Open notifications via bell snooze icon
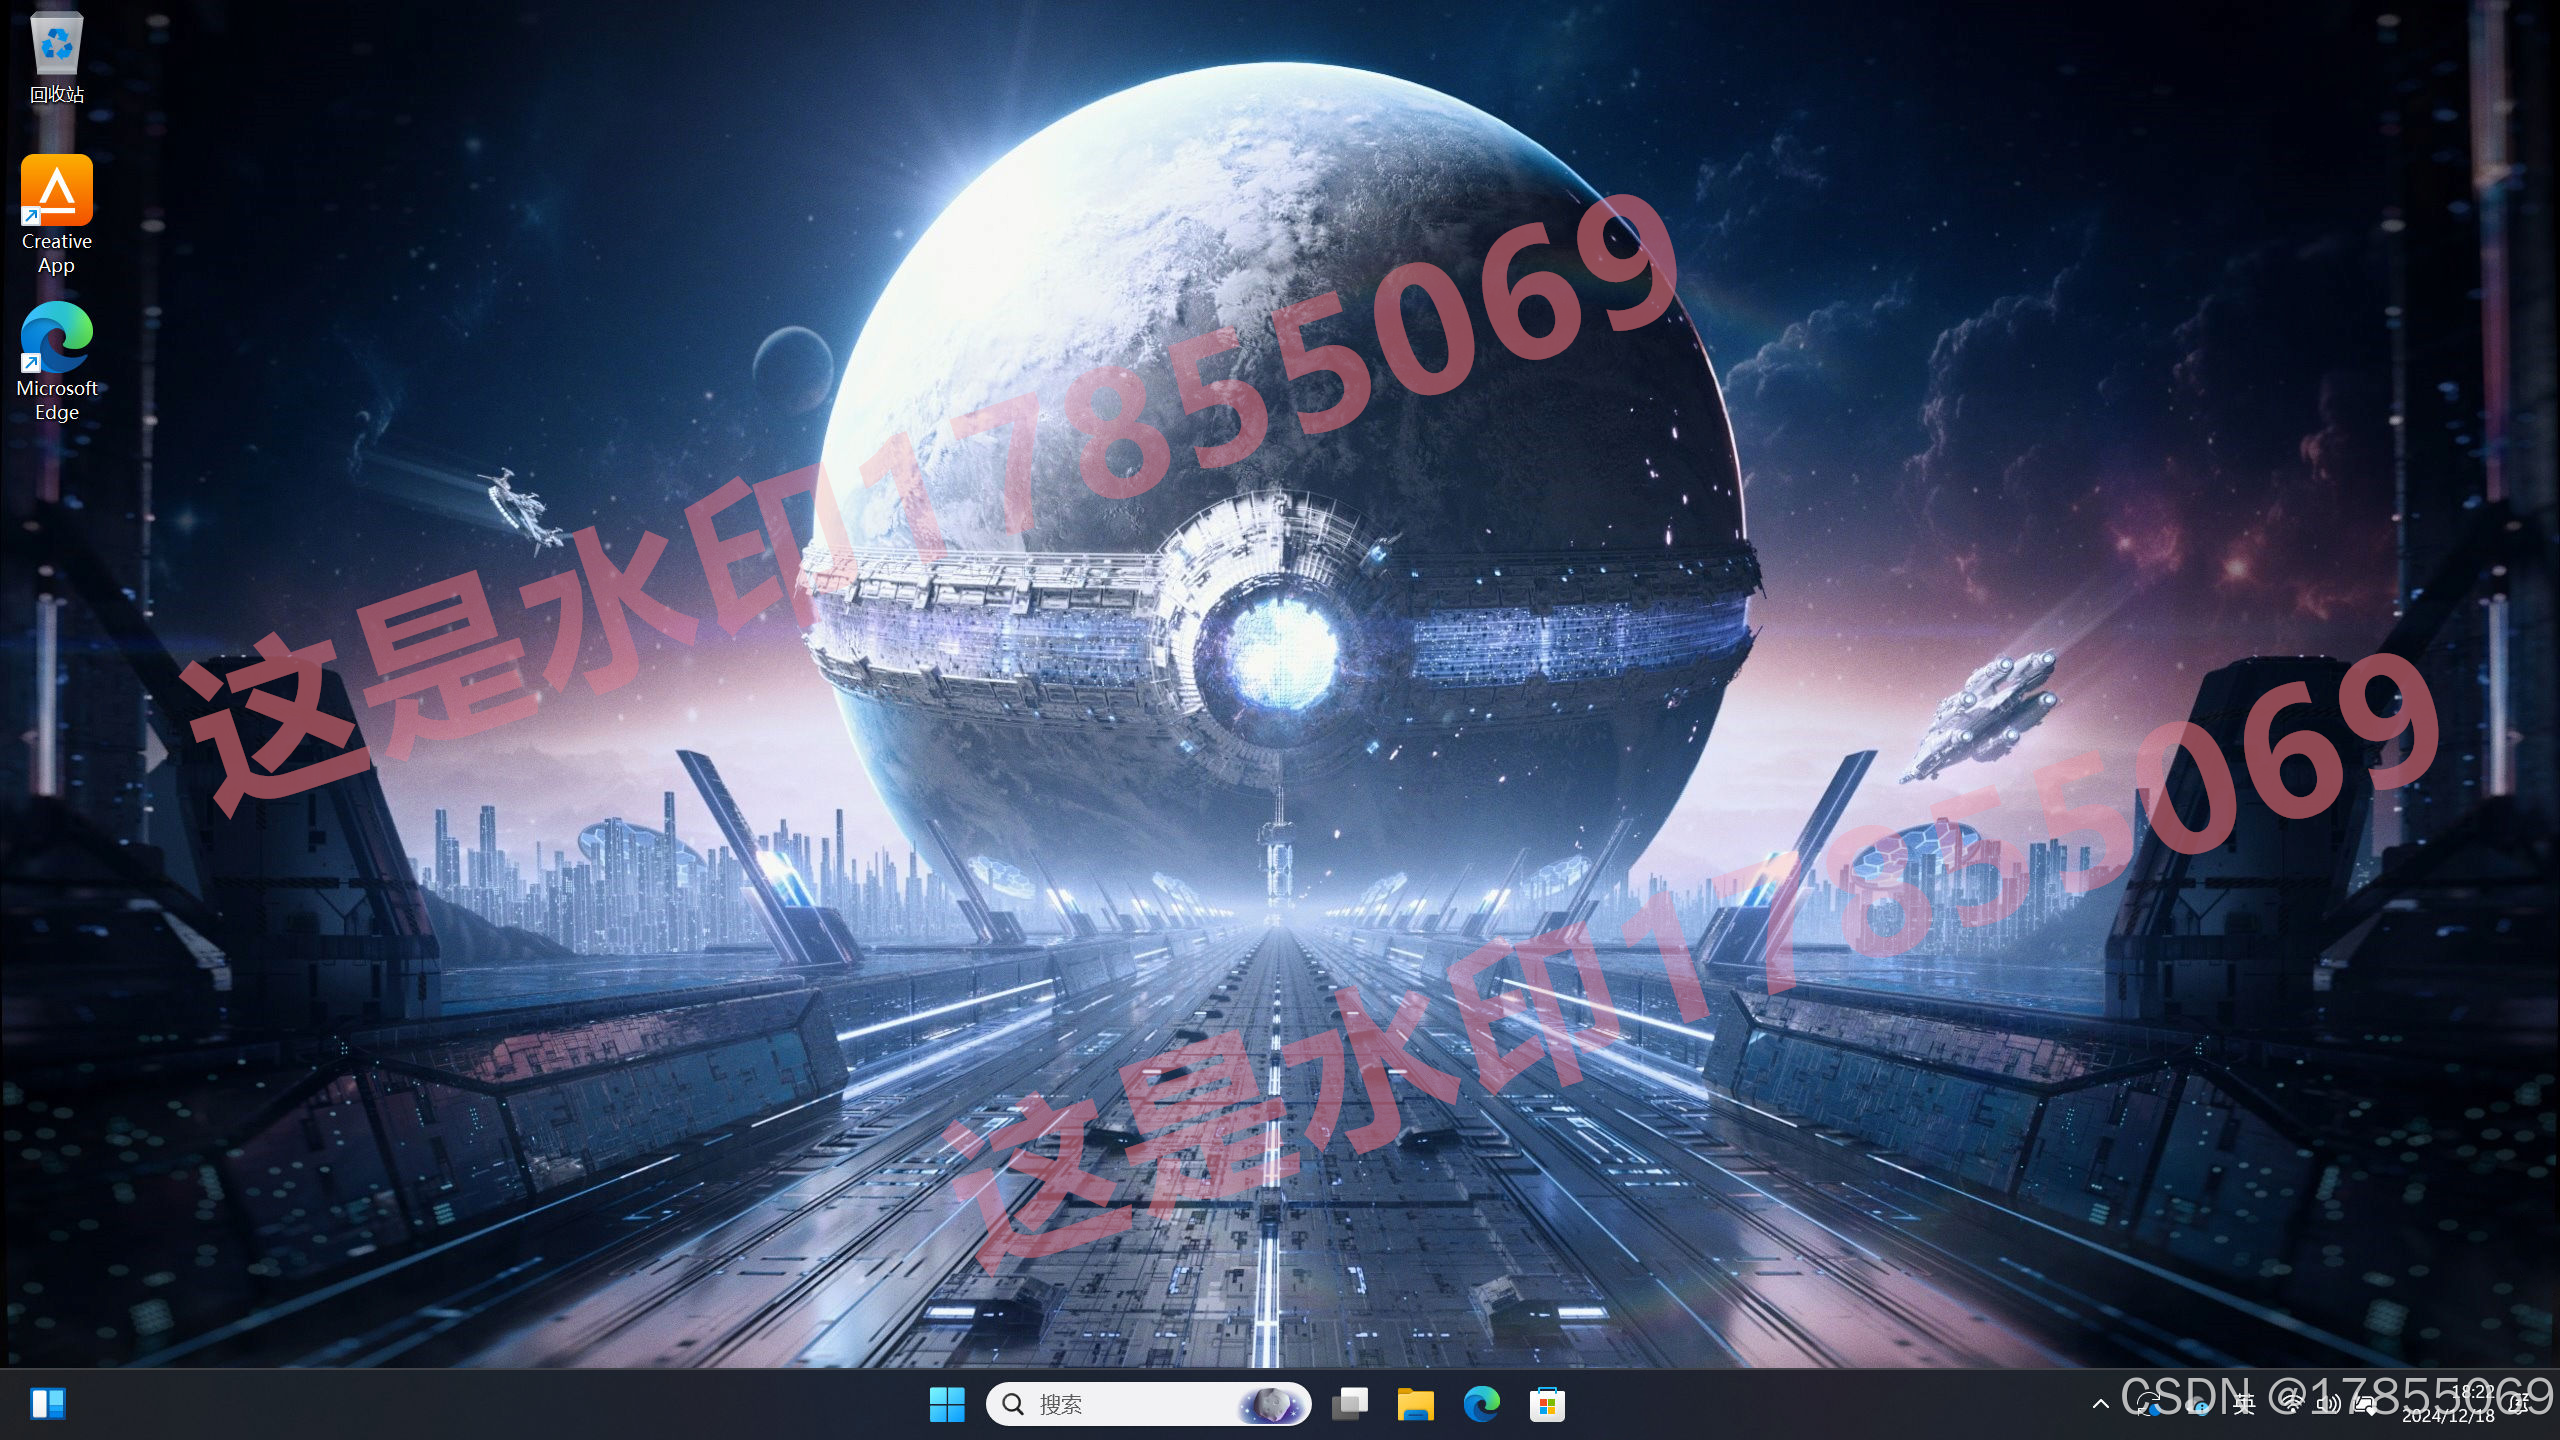Image resolution: width=2560 pixels, height=1440 pixels. (x=2520, y=1404)
